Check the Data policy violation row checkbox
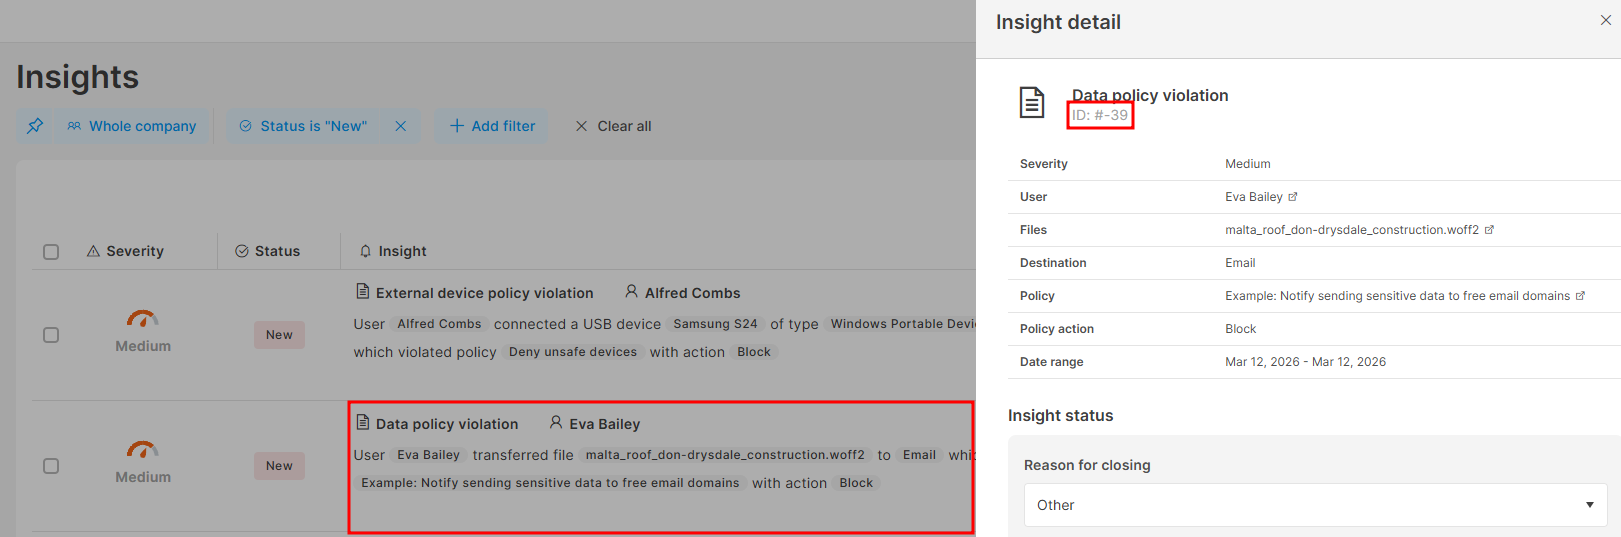This screenshot has width=1621, height=537. click(51, 466)
